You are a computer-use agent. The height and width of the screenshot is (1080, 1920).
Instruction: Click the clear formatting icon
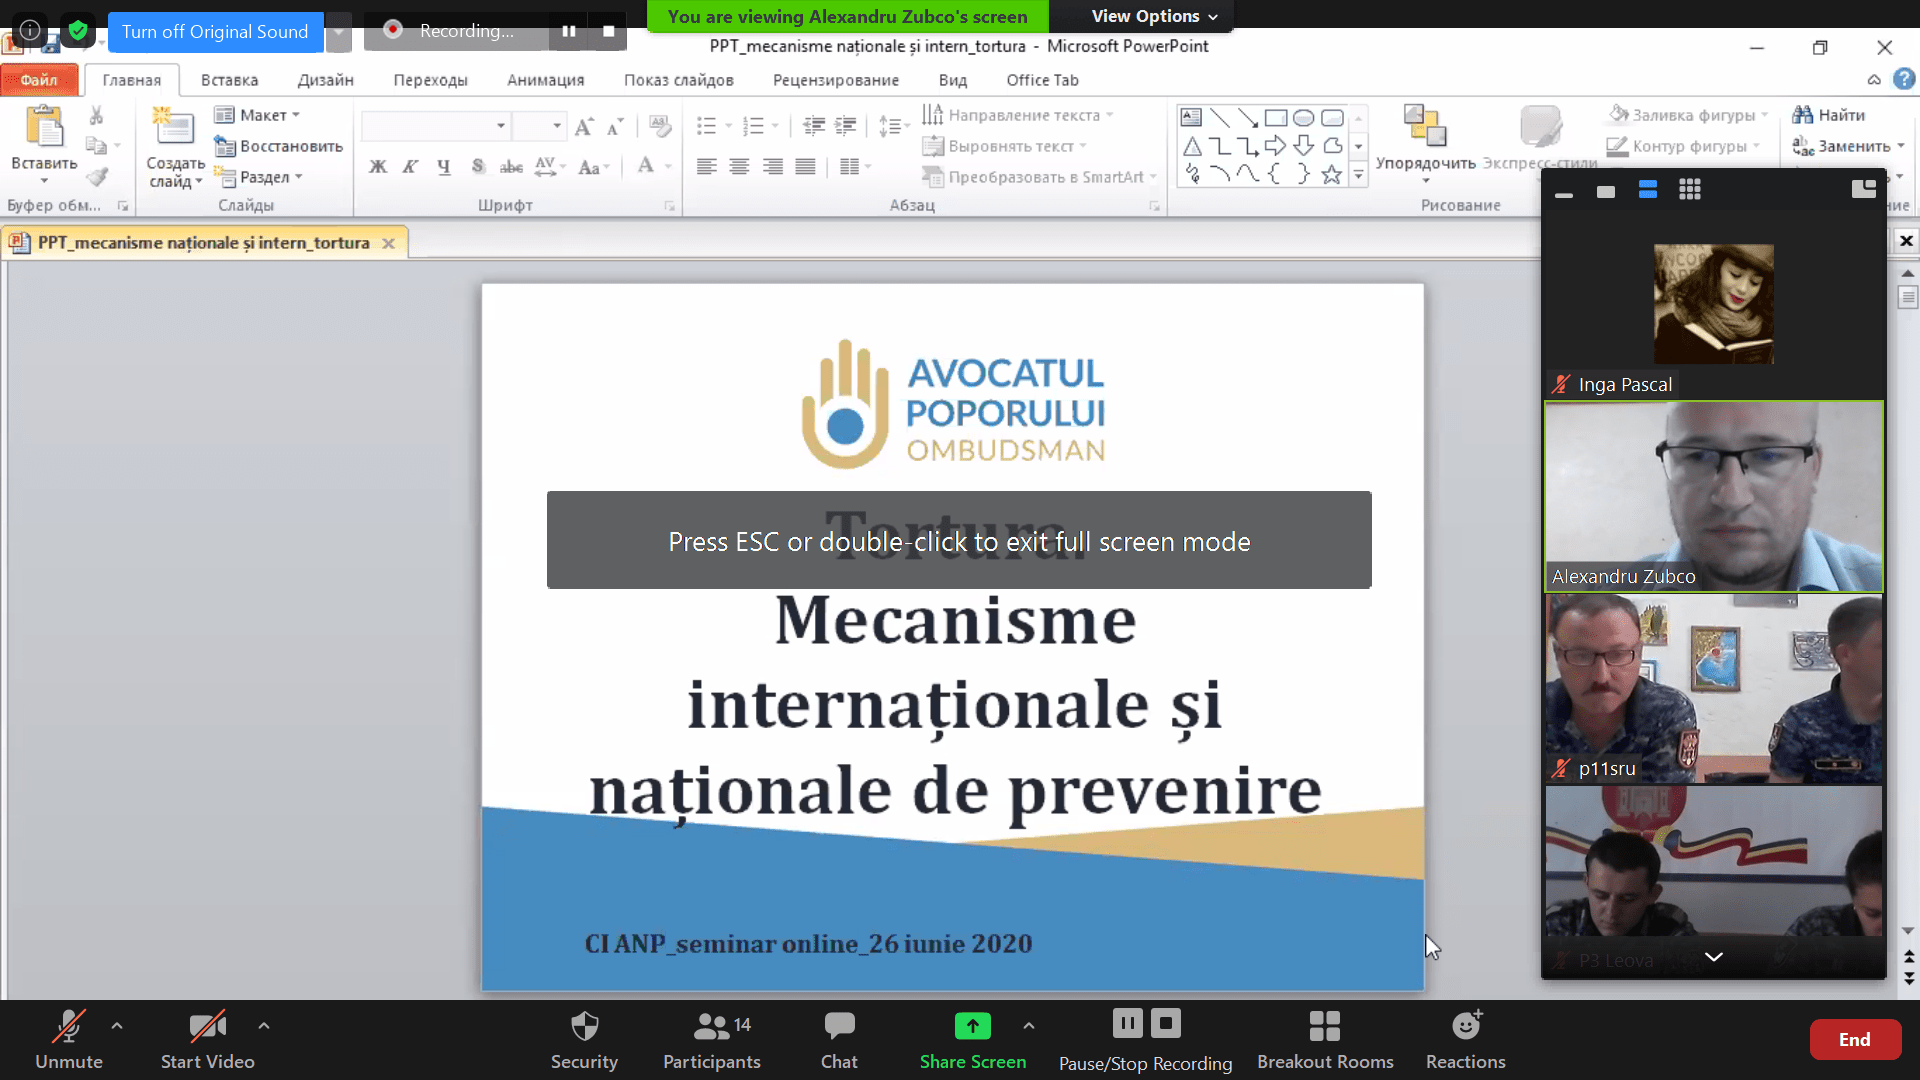pyautogui.click(x=660, y=126)
